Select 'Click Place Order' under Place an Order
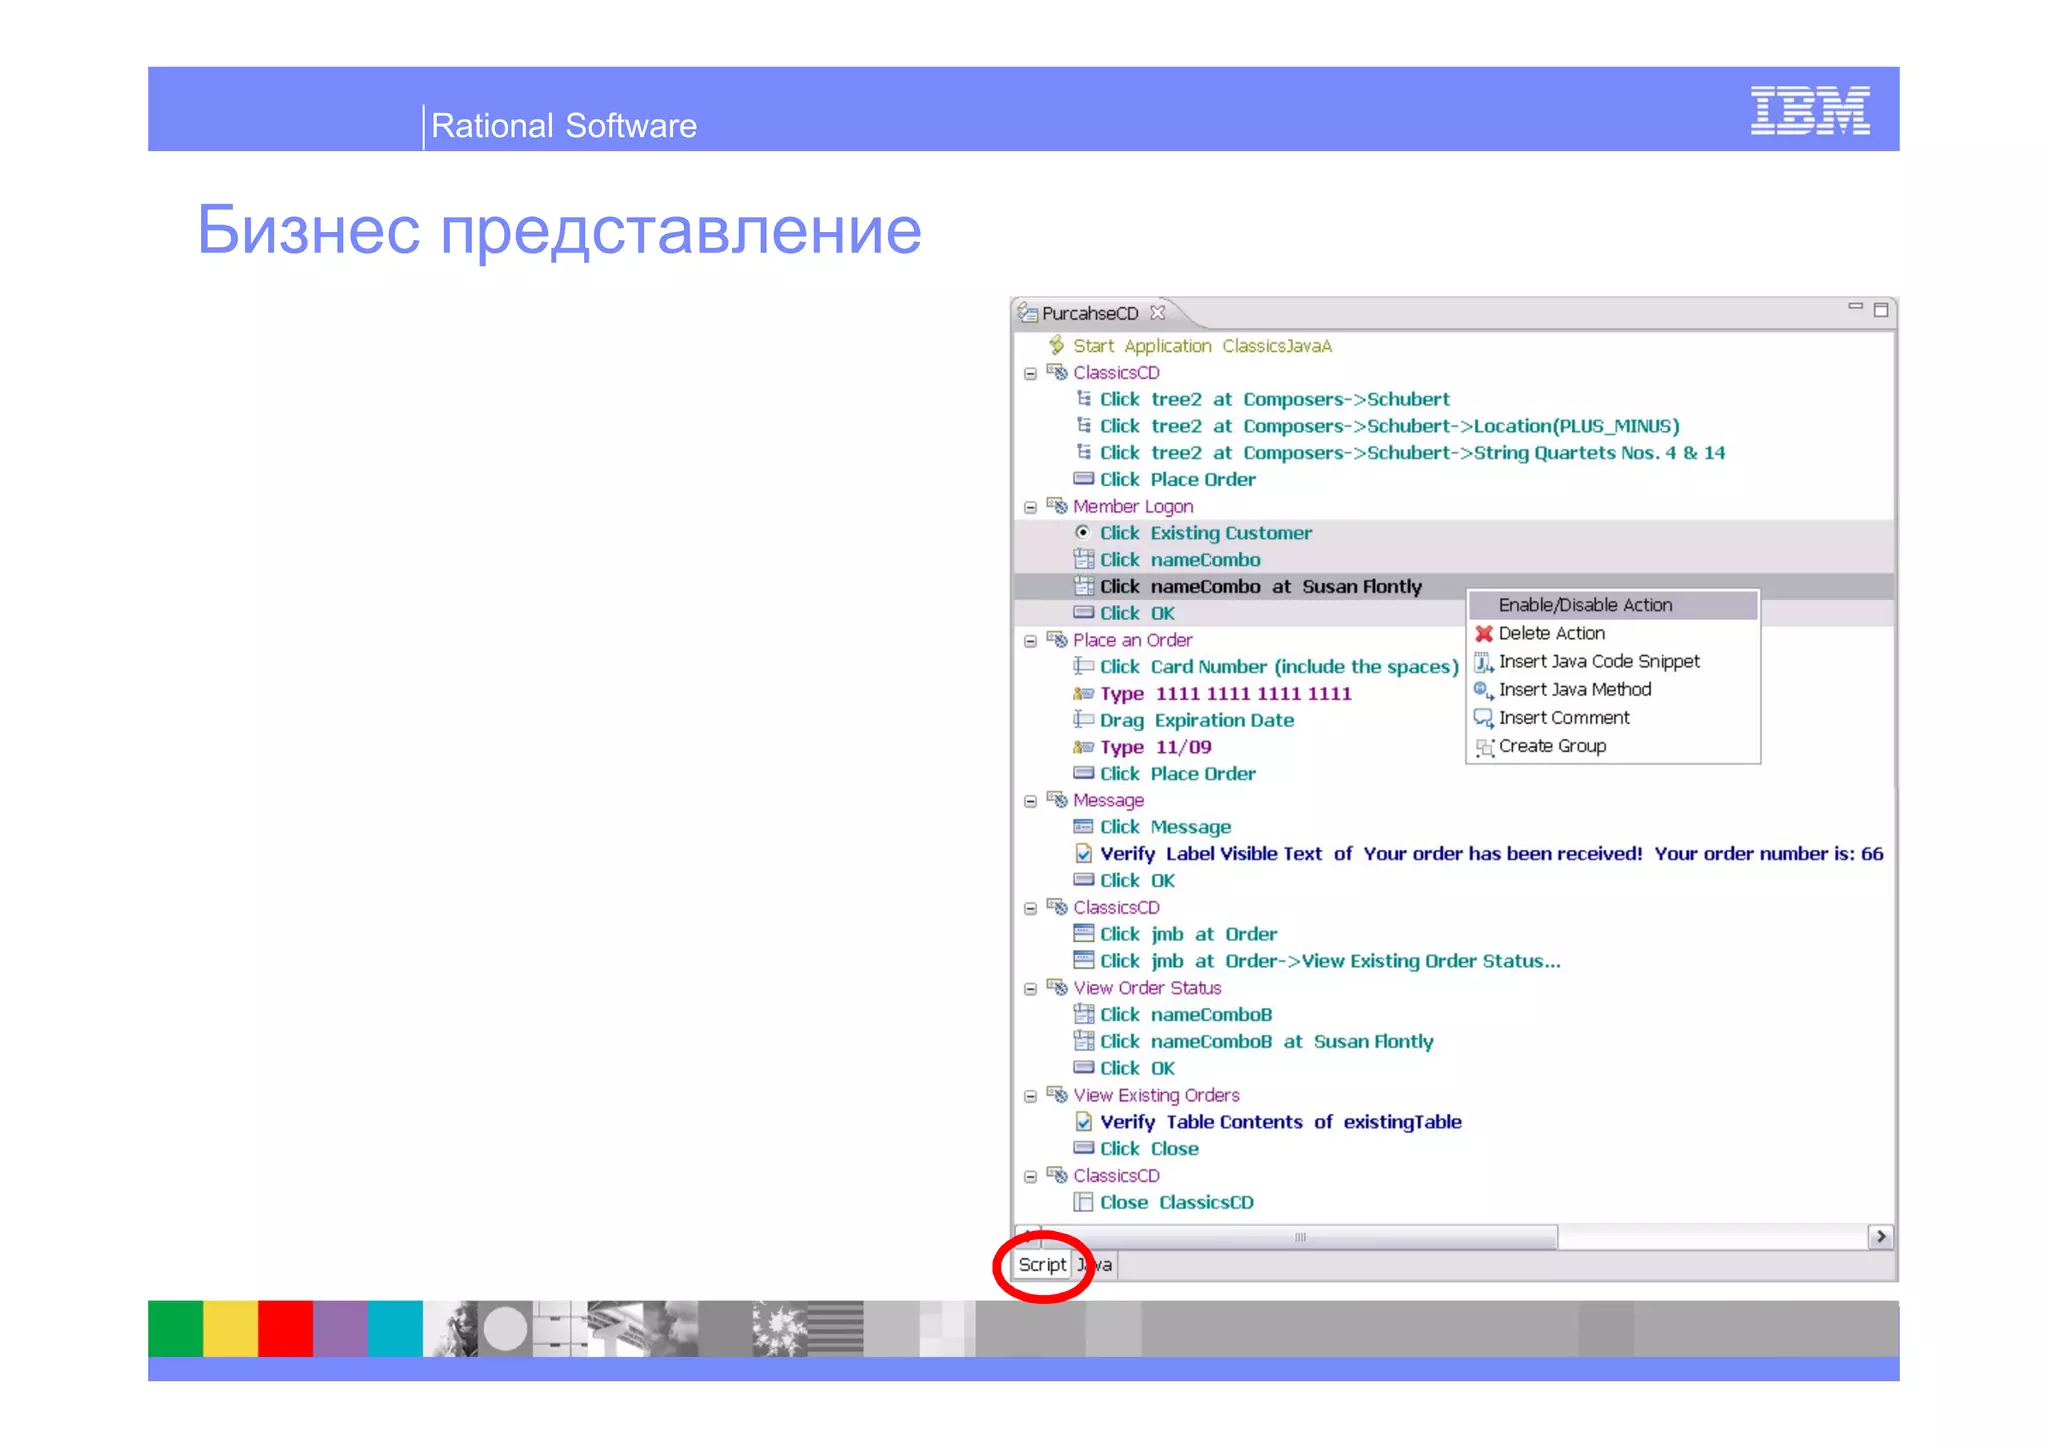Screen dimensions: 2048x1448 point(1454,773)
